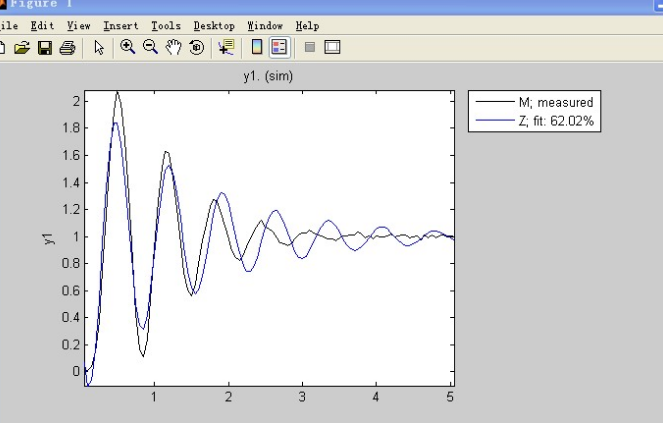Select the Pan hand tool
The width and height of the screenshot is (663, 423).
click(x=173, y=47)
